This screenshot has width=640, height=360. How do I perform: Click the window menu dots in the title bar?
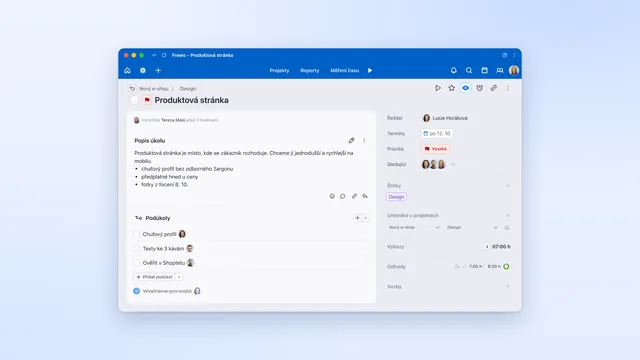click(514, 55)
